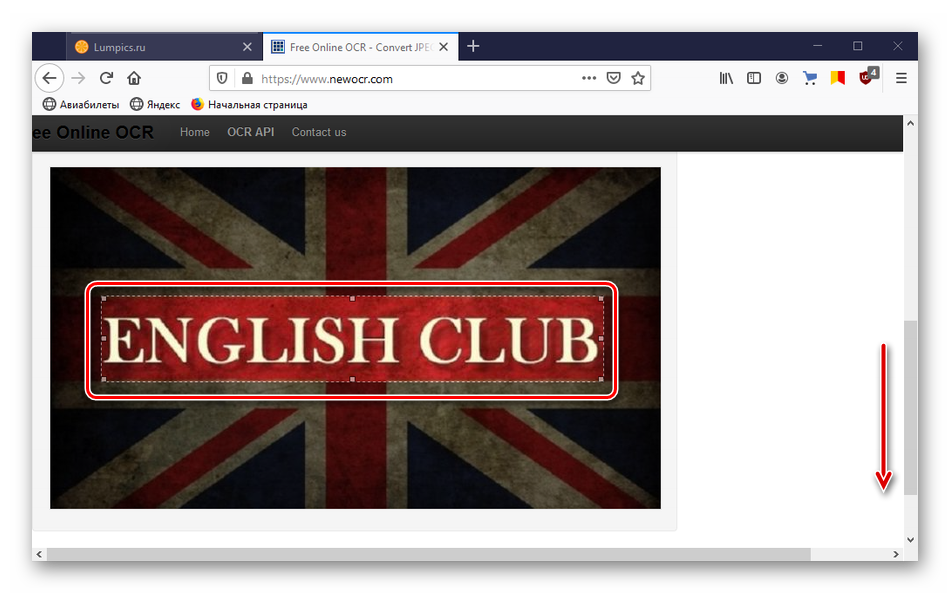The width and height of the screenshot is (950, 605).
Task: Open the Firefox hamburger menu
Action: click(x=901, y=78)
